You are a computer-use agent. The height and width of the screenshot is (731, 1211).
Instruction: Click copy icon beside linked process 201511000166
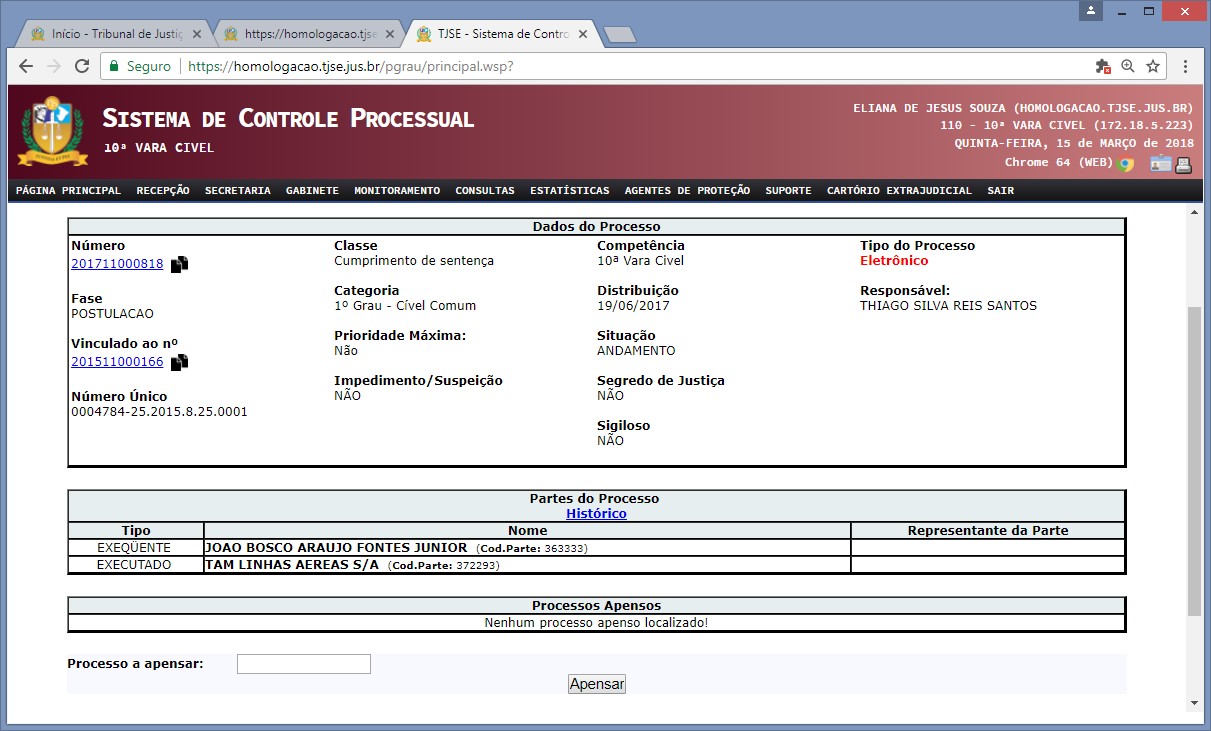tap(179, 362)
